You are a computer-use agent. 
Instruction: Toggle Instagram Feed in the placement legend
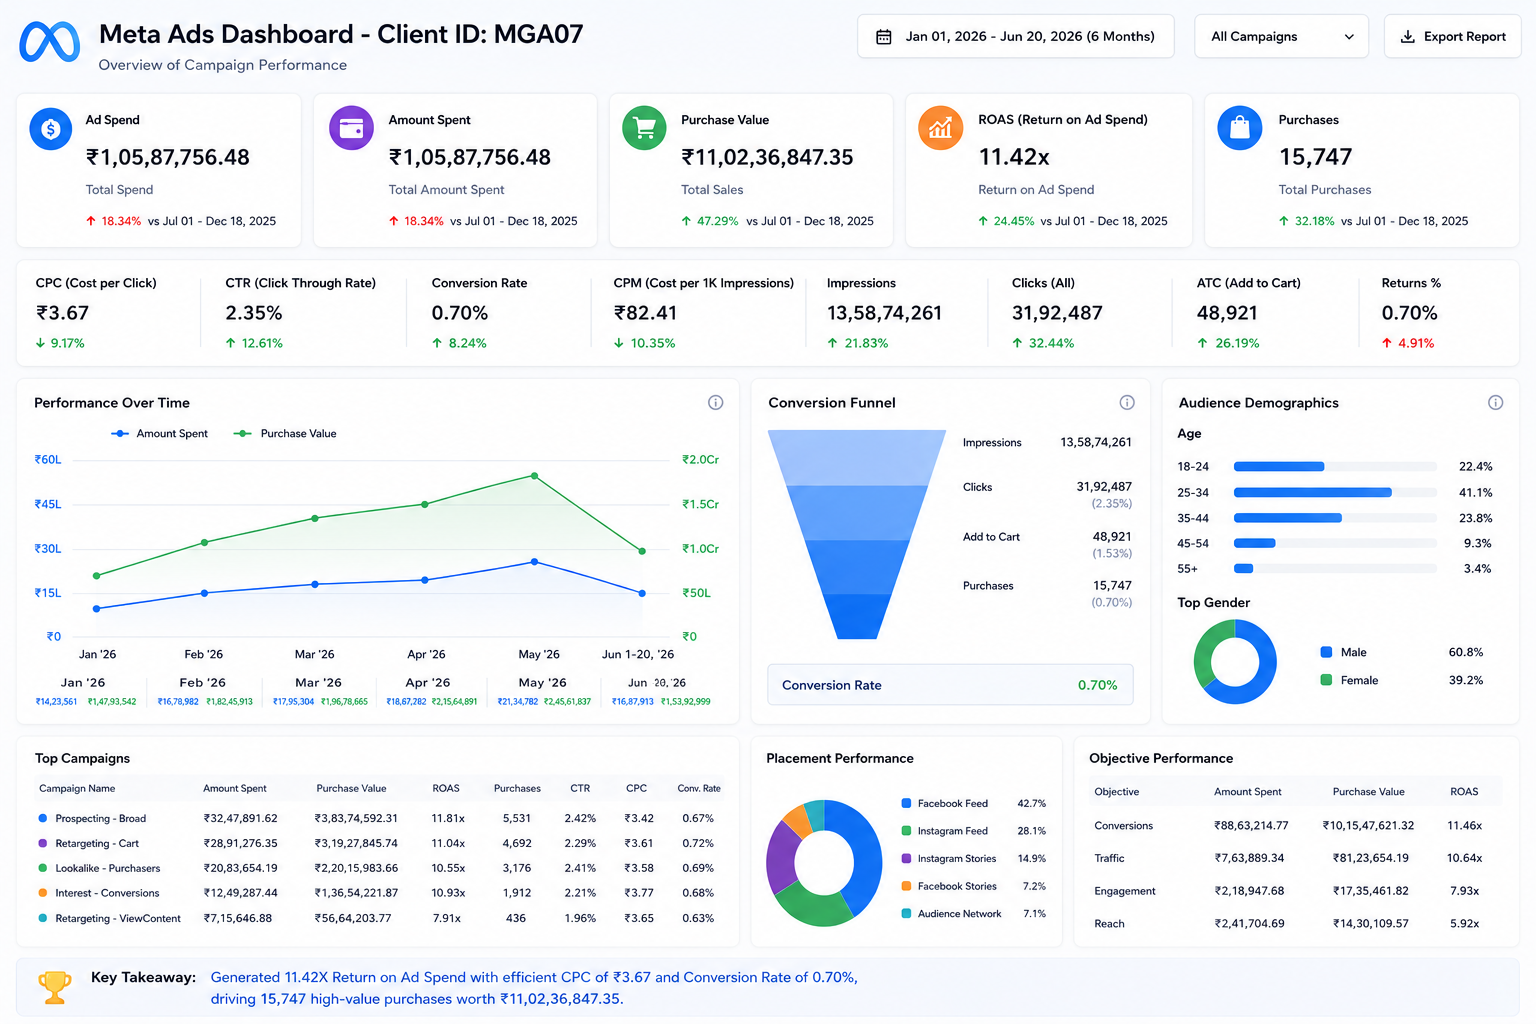pos(944,831)
